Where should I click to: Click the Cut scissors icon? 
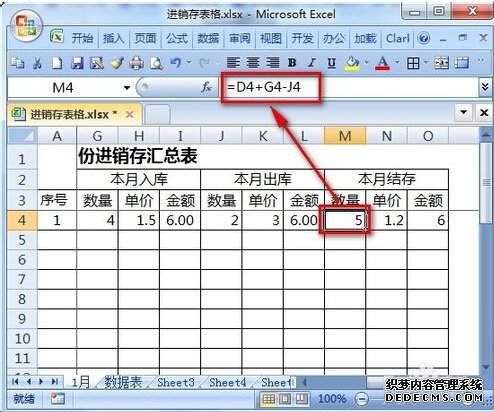(37, 63)
